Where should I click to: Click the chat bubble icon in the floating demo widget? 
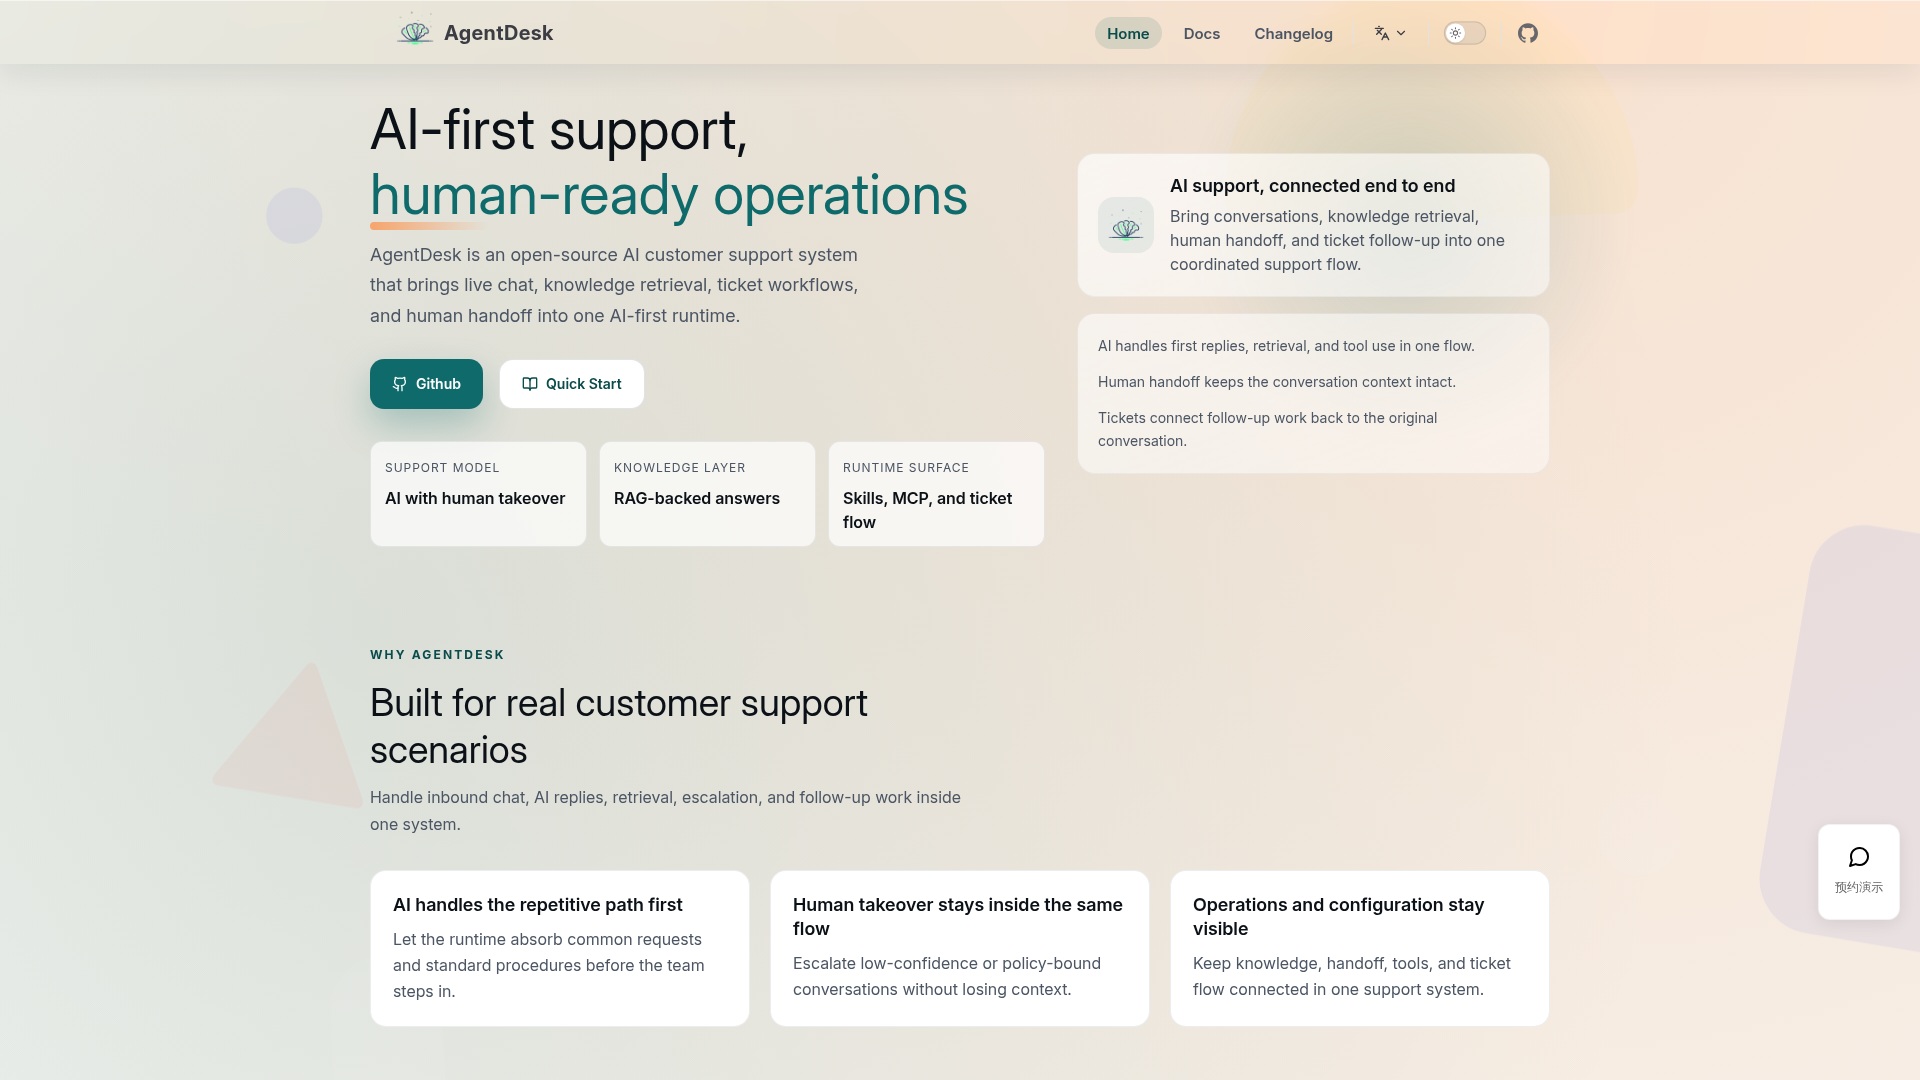(1858, 857)
